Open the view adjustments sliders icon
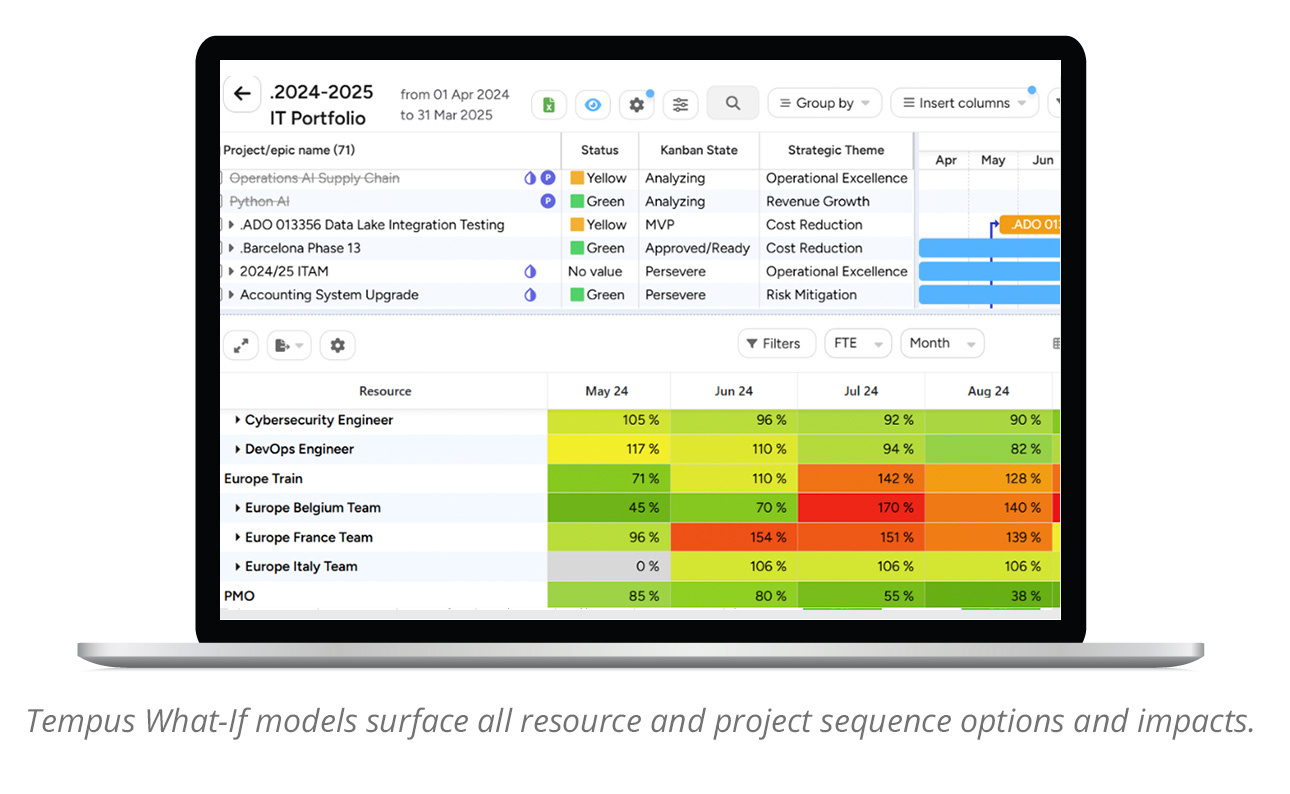The image size is (1290, 794). (x=680, y=104)
